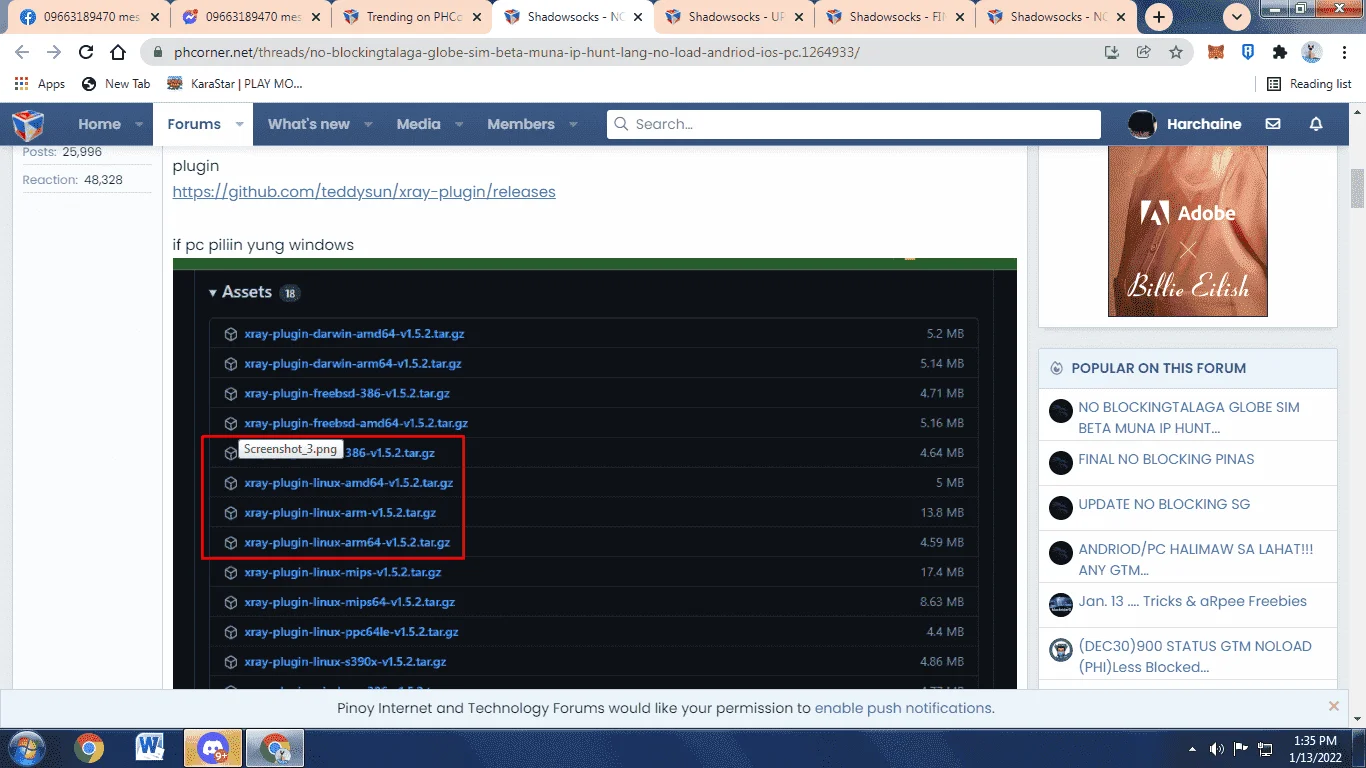Open ANDRIOD/PC HALIMAW SA LAHAT thread
1366x768 pixels.
(1196, 559)
